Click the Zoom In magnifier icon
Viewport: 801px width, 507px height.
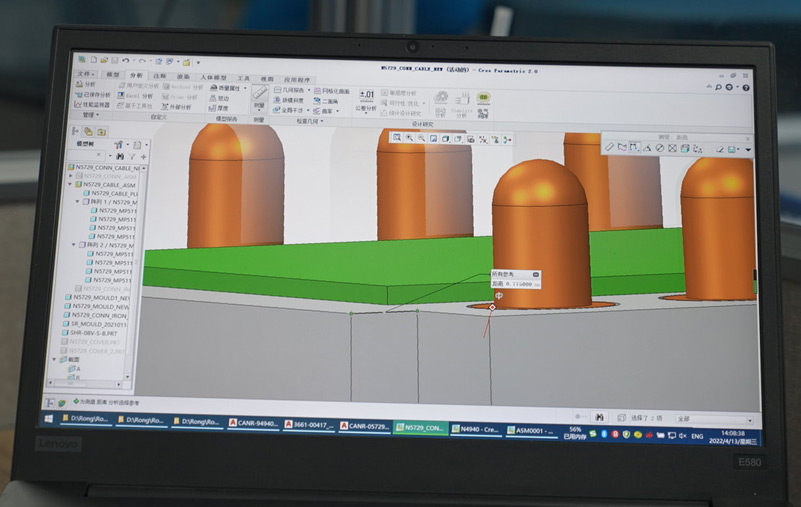[409, 137]
